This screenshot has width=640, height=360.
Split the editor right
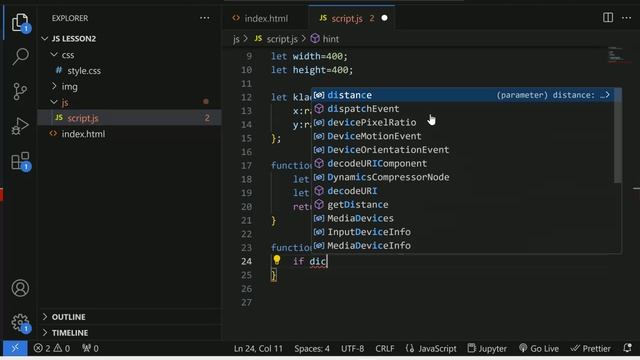click(x=608, y=18)
